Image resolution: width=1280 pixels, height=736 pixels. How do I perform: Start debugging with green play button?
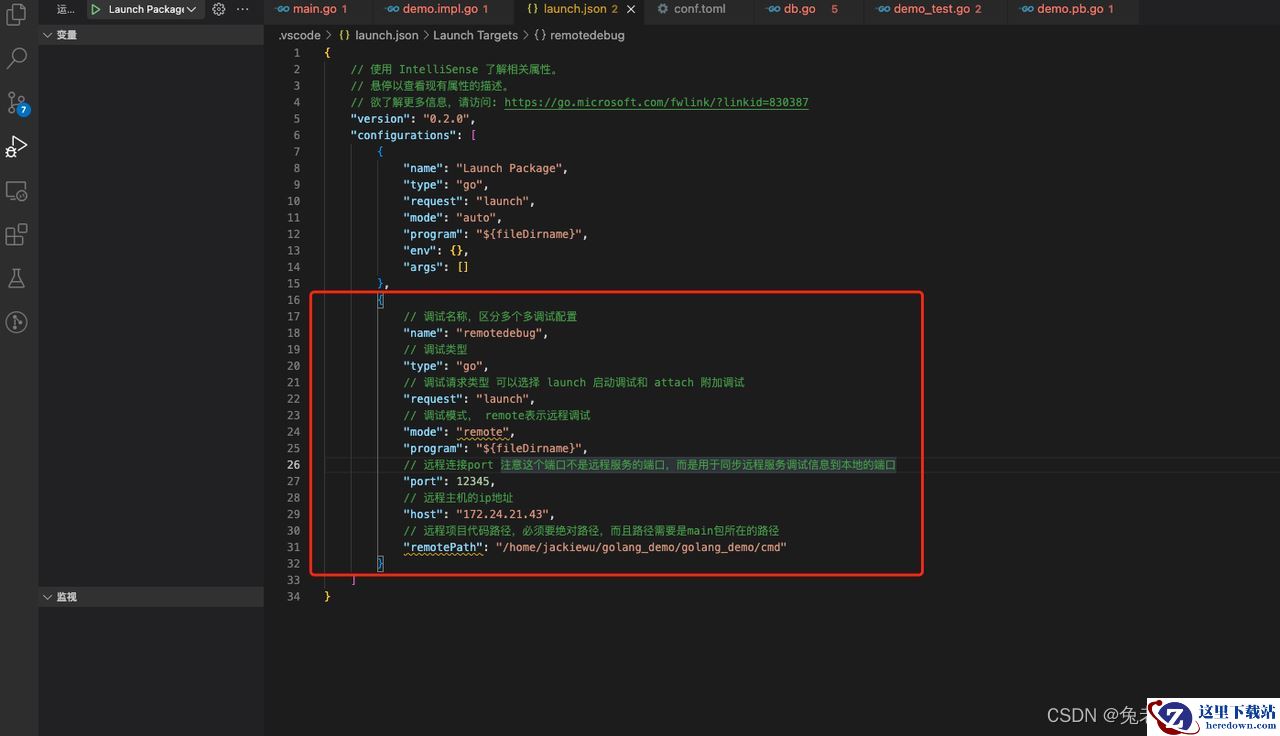click(96, 9)
